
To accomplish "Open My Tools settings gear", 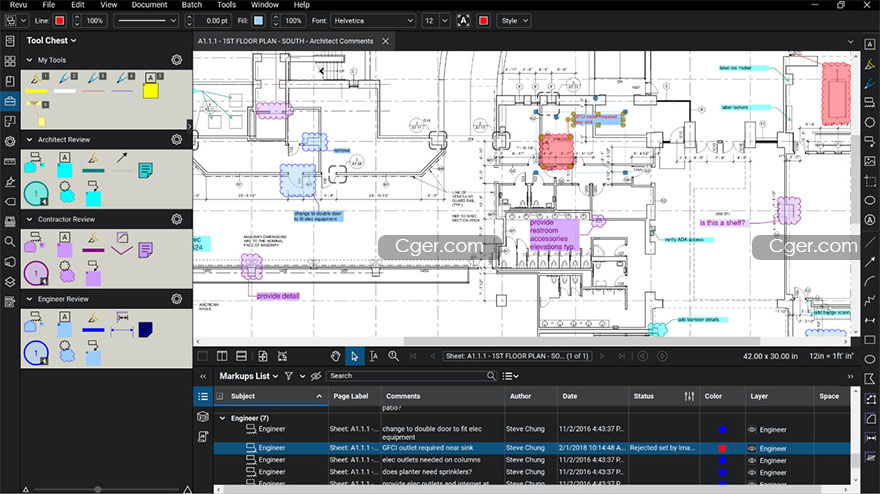I will pyautogui.click(x=177, y=60).
